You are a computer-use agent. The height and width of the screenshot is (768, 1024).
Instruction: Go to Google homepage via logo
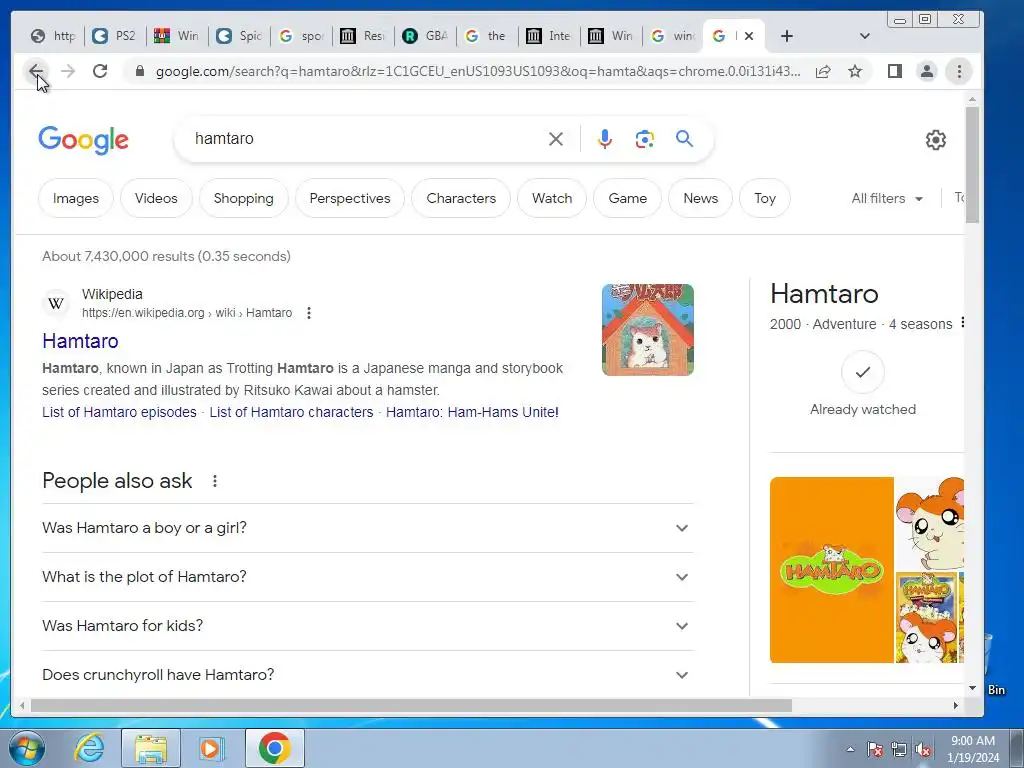point(84,140)
